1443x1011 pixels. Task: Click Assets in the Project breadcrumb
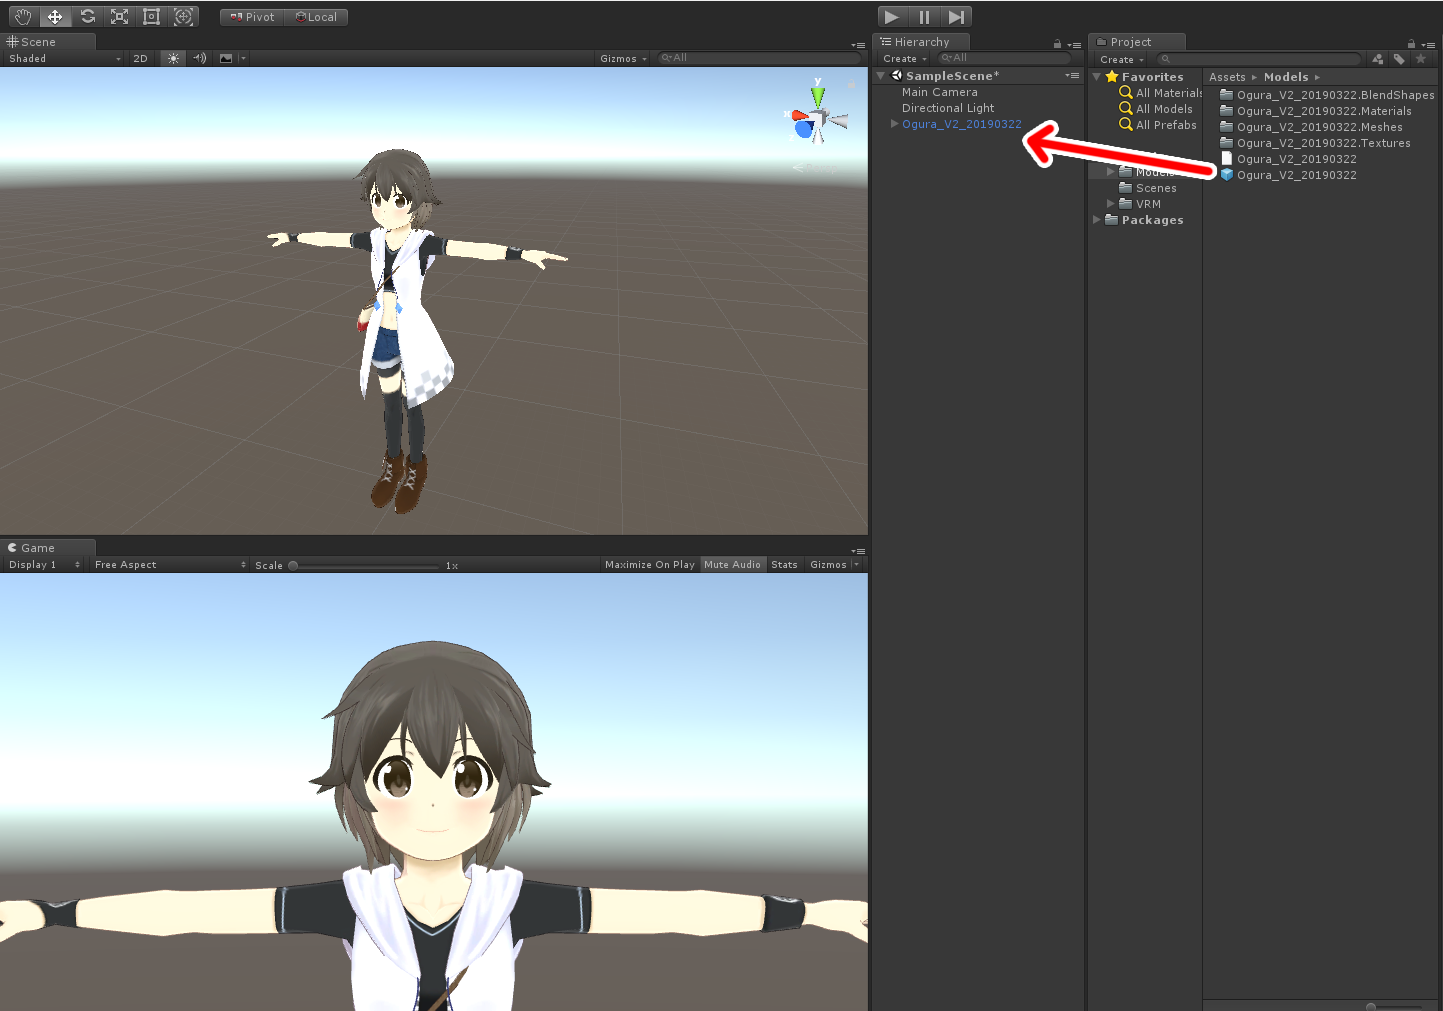tap(1227, 77)
